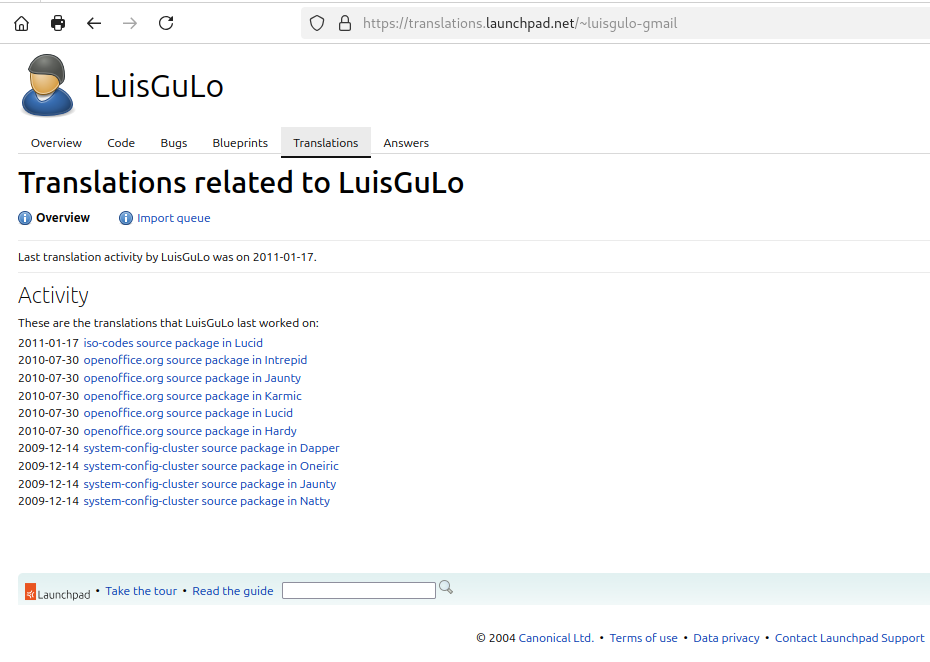Click the URL address bar
This screenshot has height=662, width=930.
coord(615,23)
